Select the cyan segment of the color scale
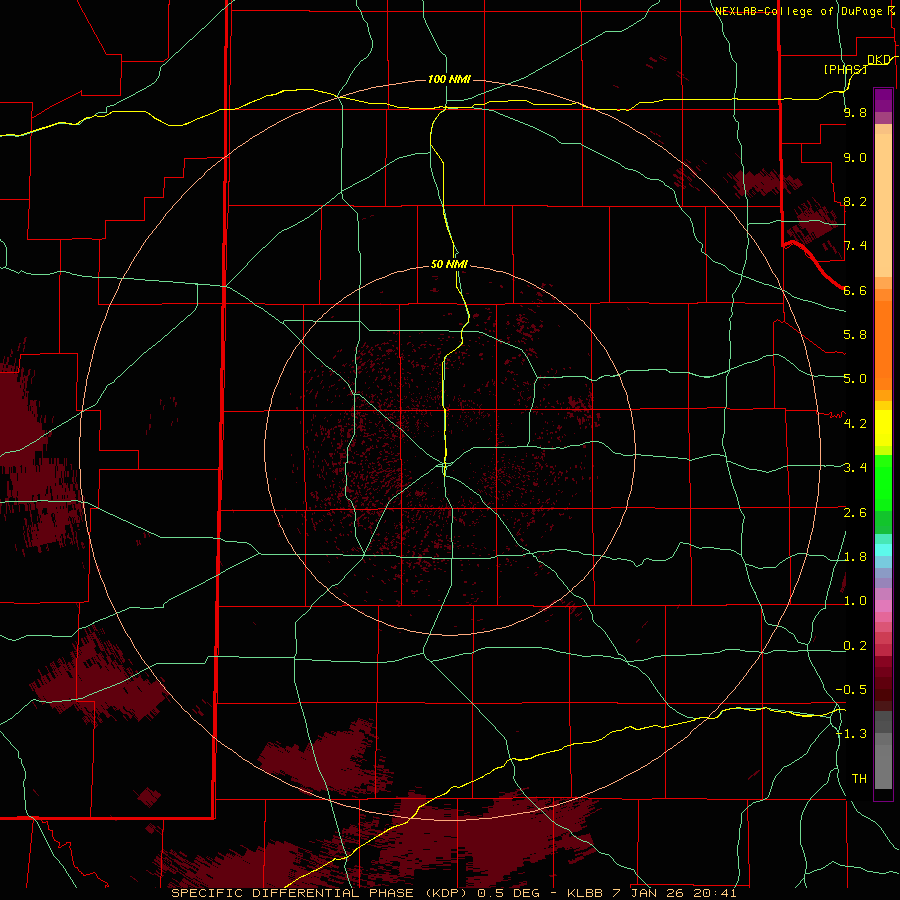 pyautogui.click(x=883, y=550)
